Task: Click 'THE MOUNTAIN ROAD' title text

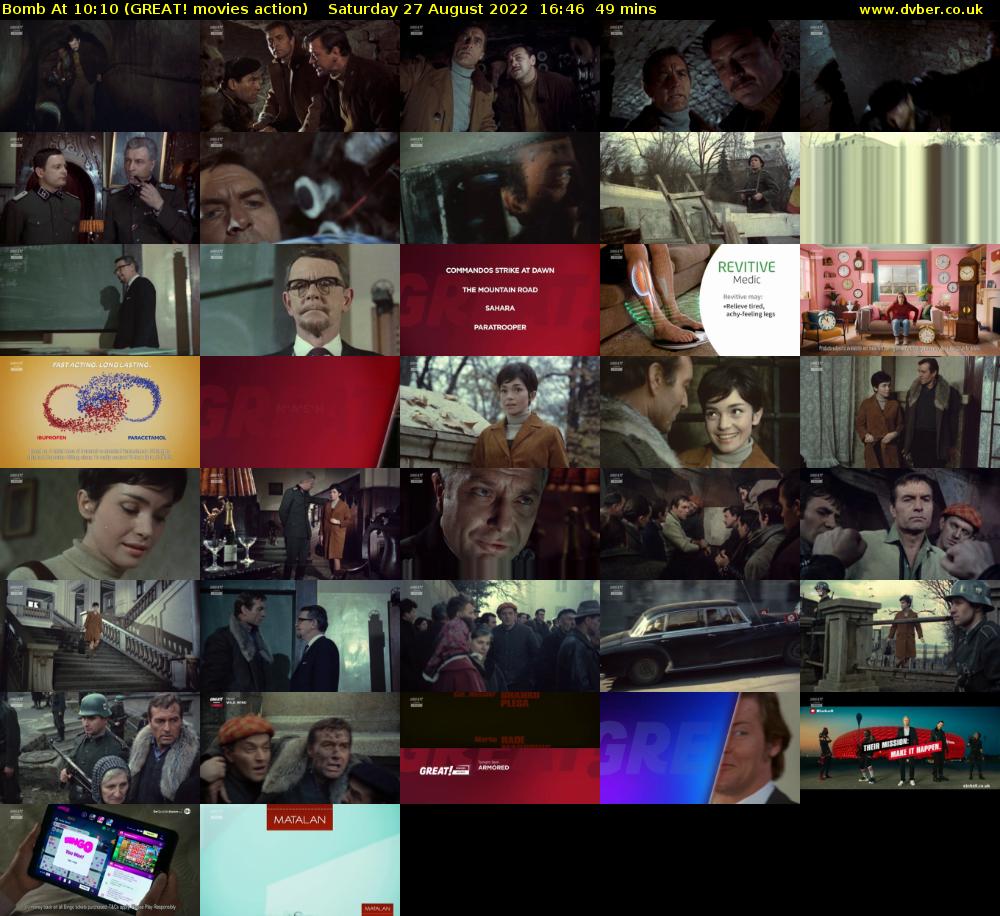Action: [500, 290]
